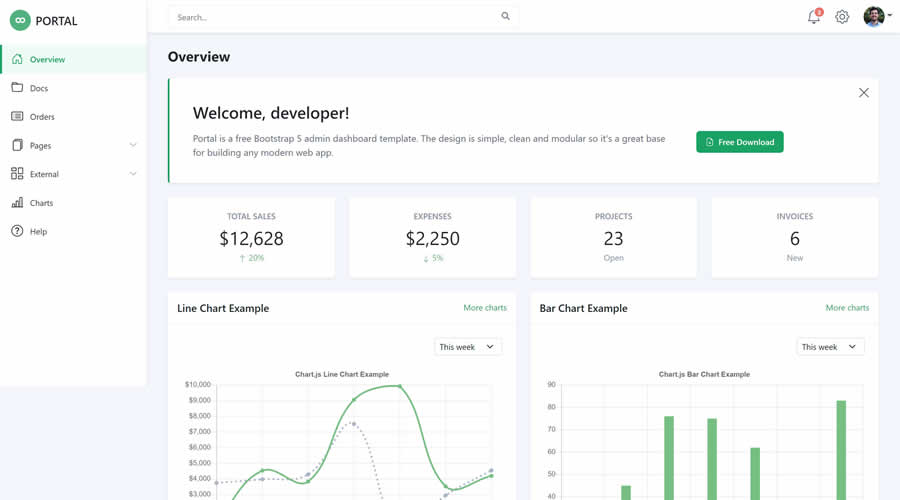Click the Help question mark icon
The width and height of the screenshot is (900, 500).
pos(17,231)
